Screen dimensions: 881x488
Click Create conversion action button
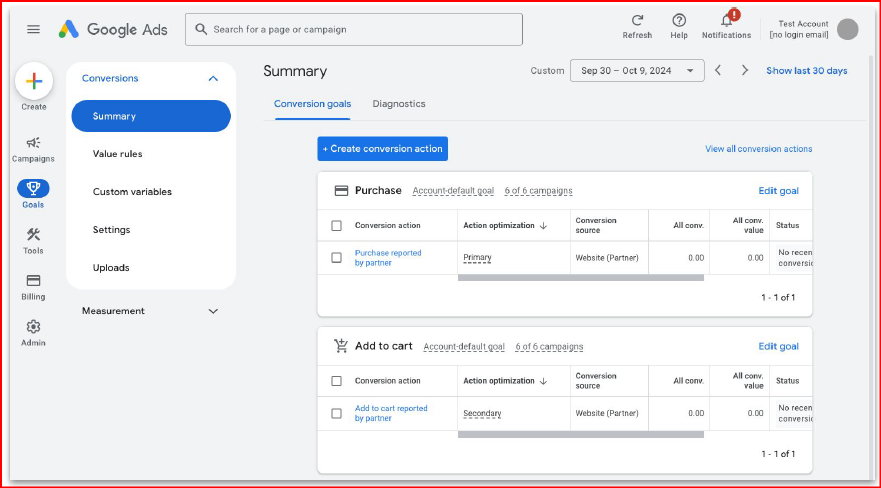tap(382, 149)
